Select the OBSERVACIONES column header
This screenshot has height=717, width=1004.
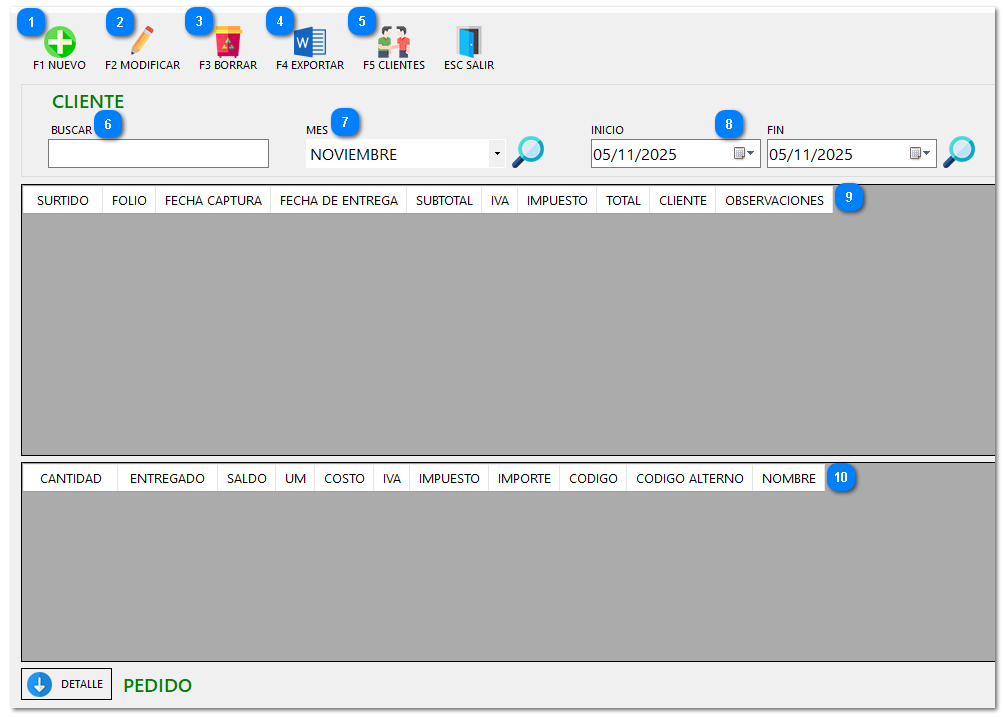pos(774,200)
